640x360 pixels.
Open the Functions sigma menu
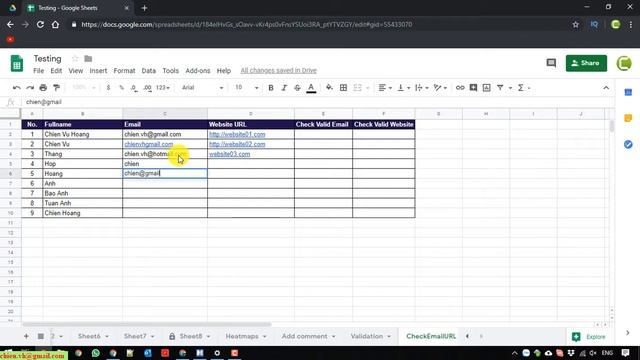[524, 88]
